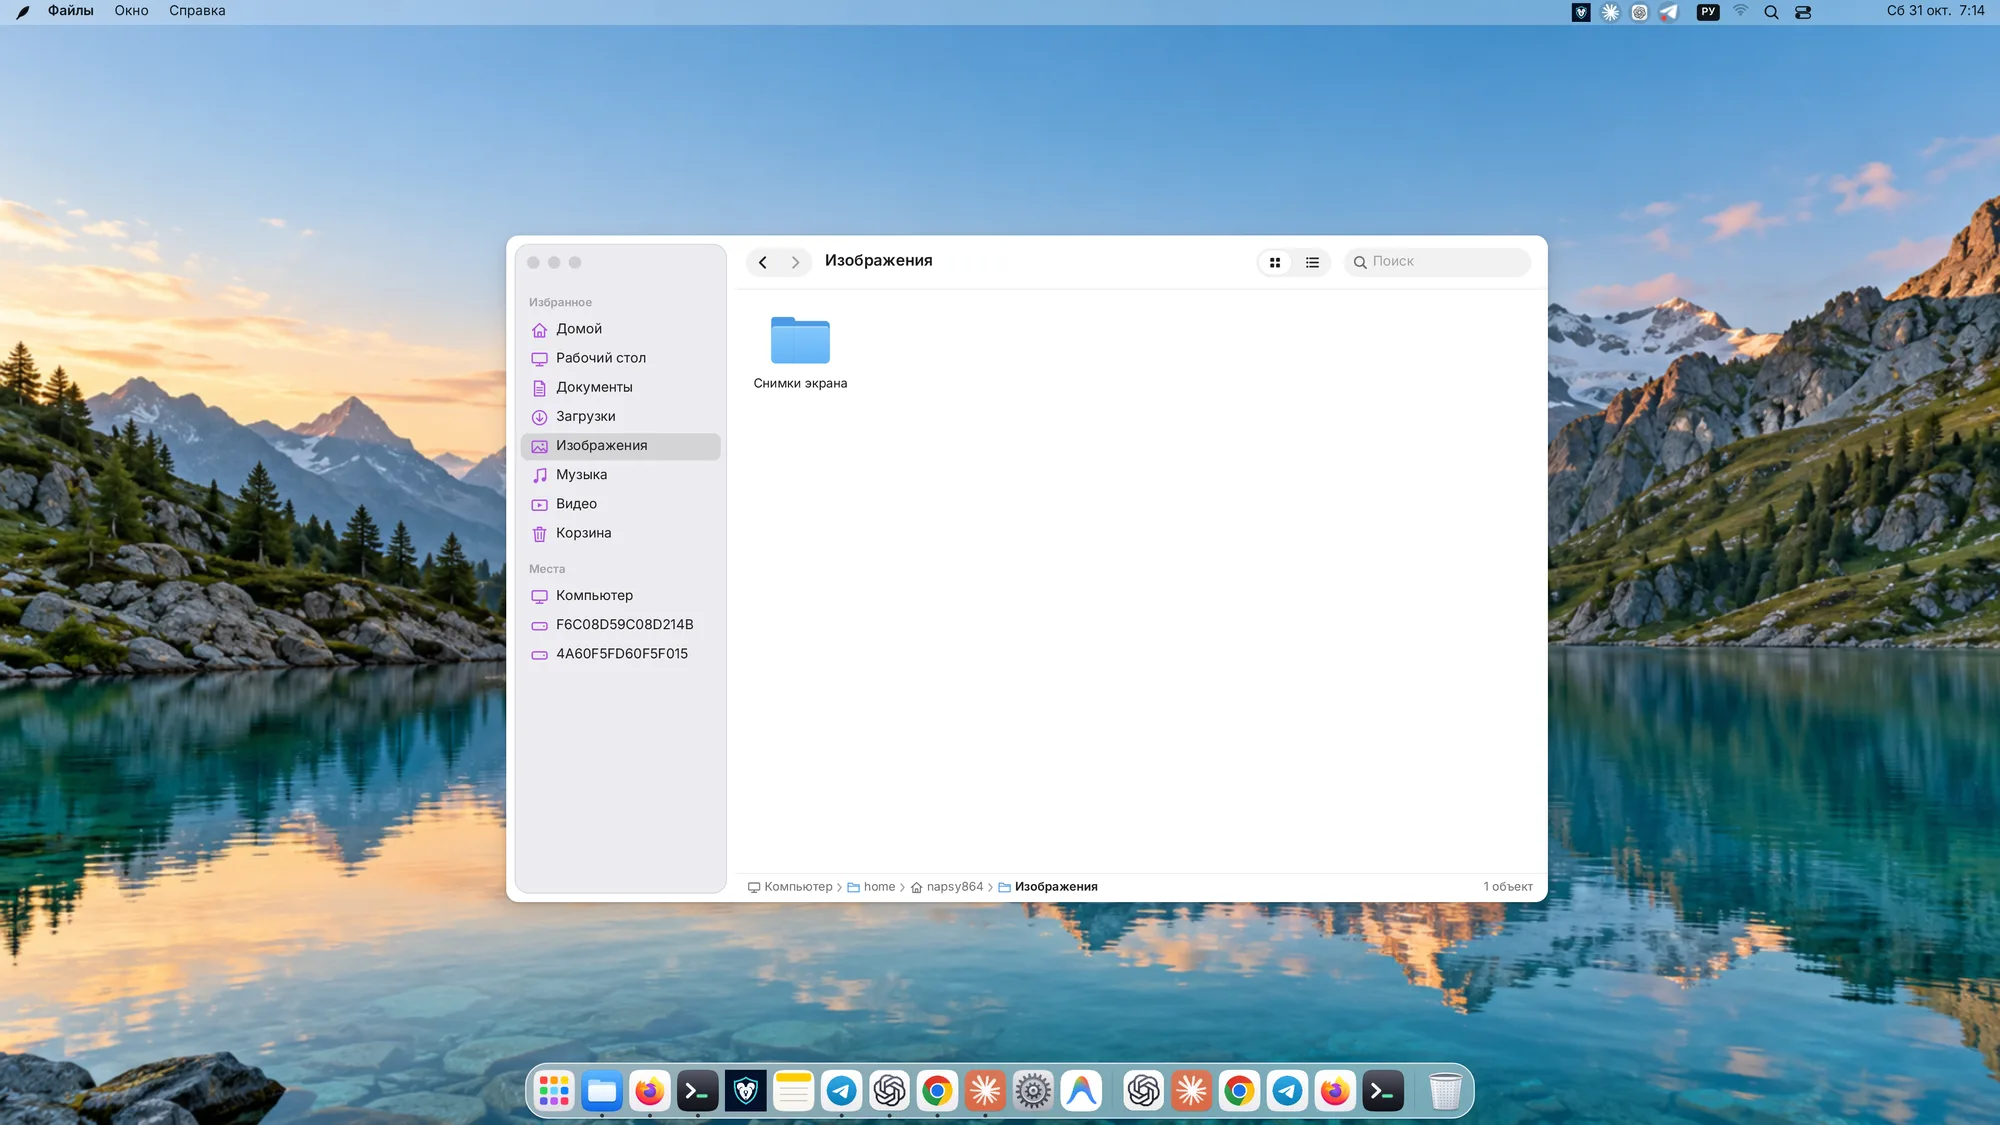Open Корзина in the sidebar
Viewport: 2000px width, 1125px height.
620,533
